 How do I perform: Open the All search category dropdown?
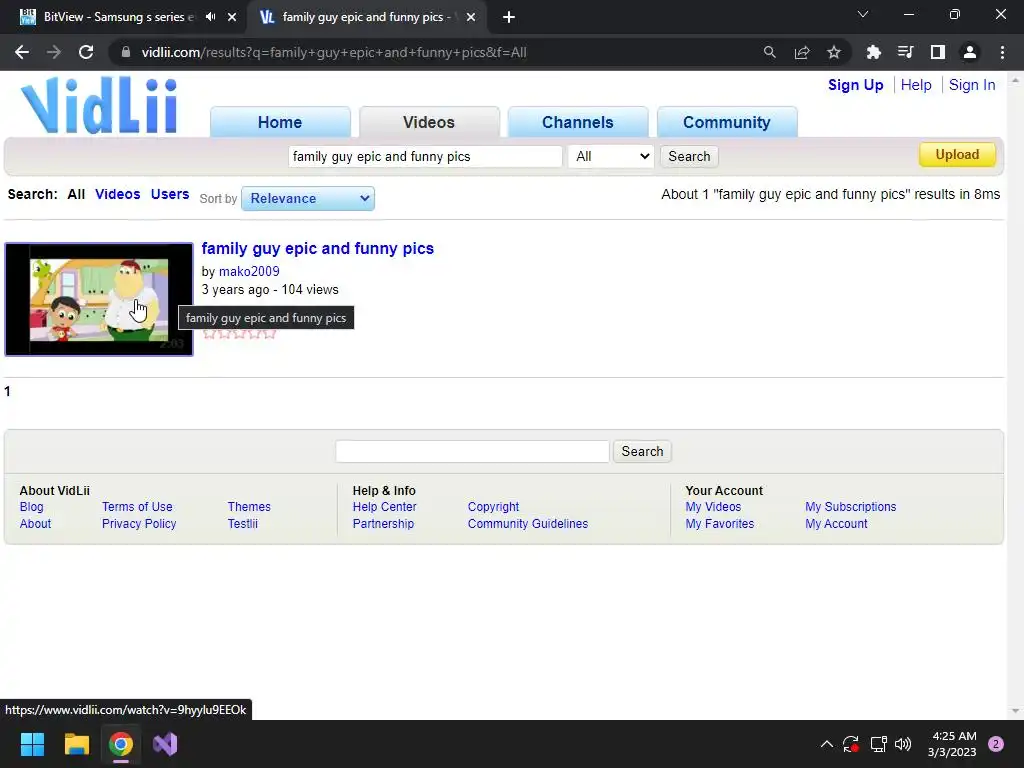(611, 157)
